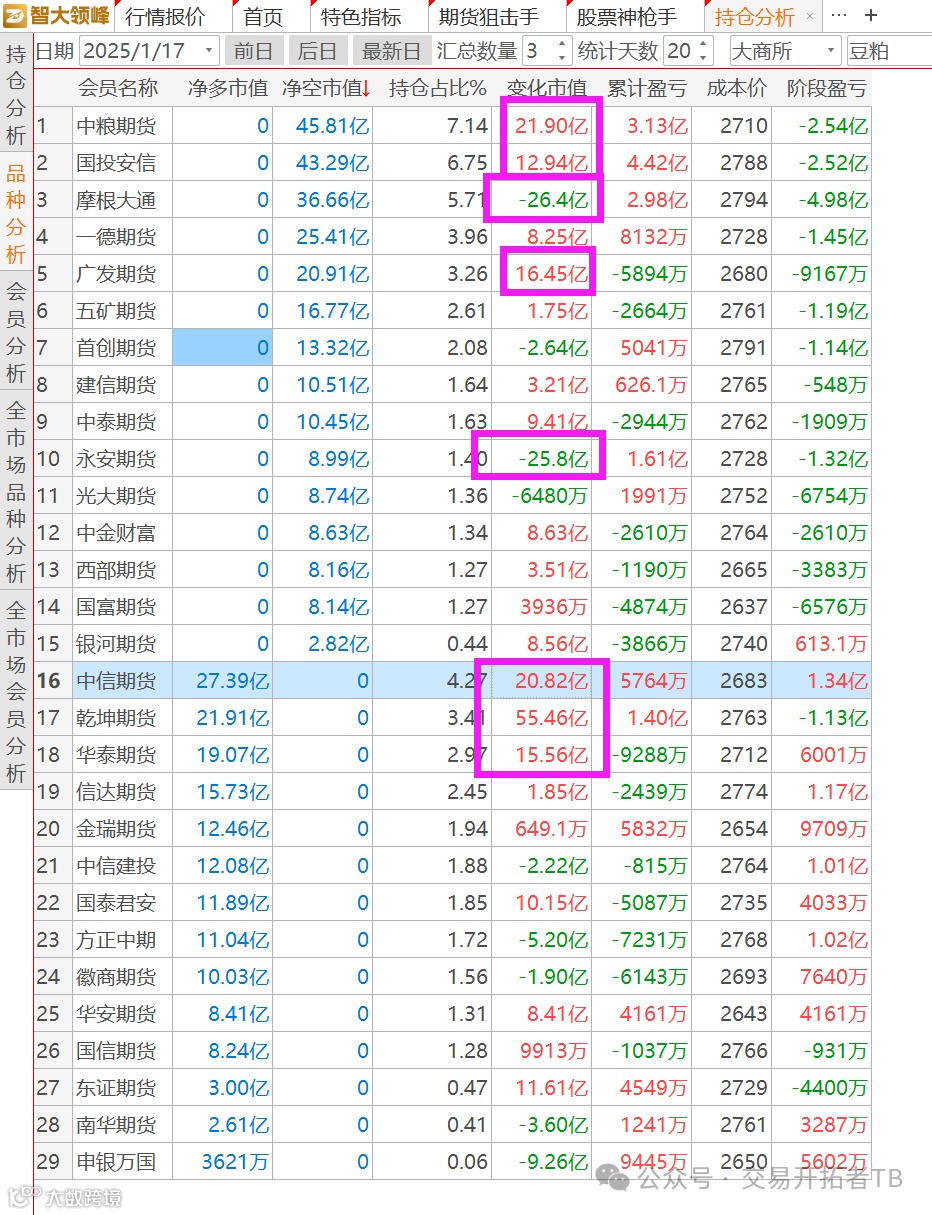932x1215 pixels.
Task: Click the 徽商期货 member name
Action: [x=116, y=977]
